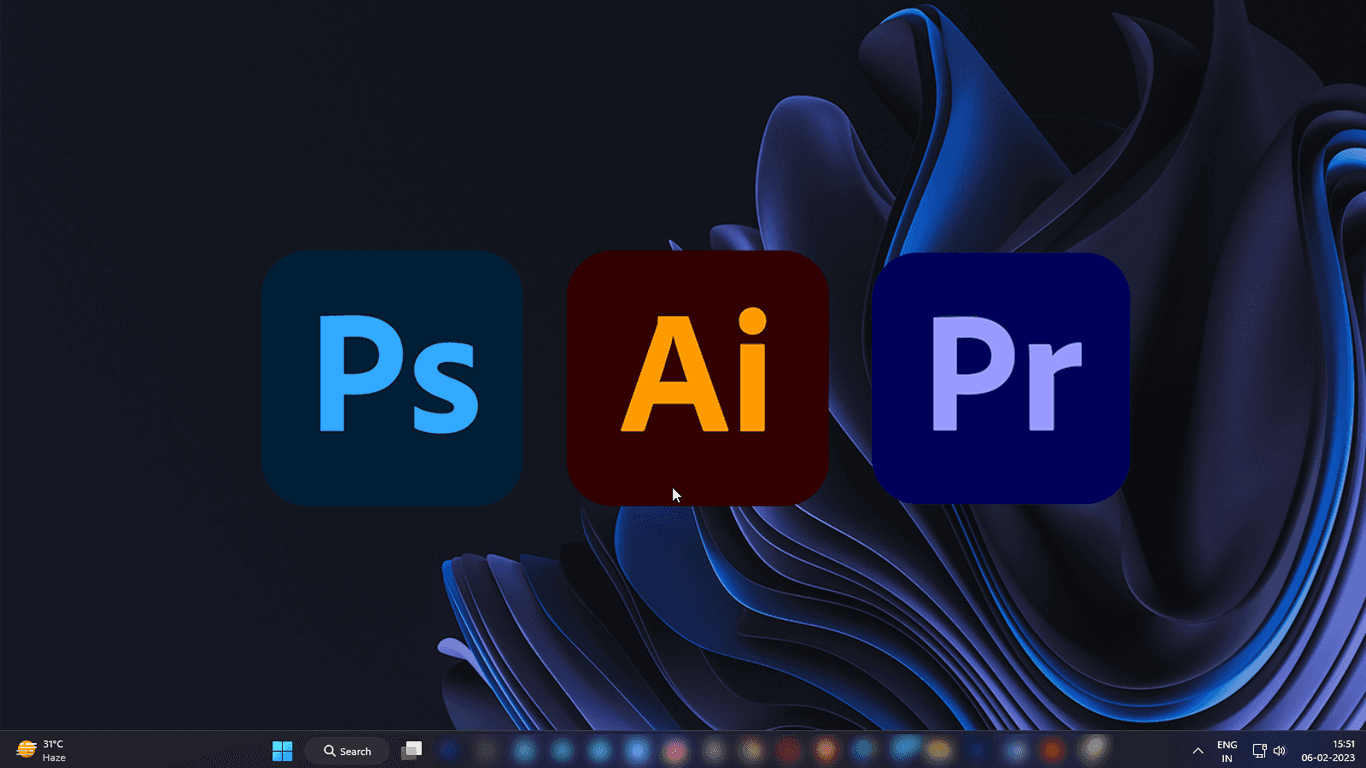Open the volume speaker icon
1366x768 pixels.
click(1279, 751)
